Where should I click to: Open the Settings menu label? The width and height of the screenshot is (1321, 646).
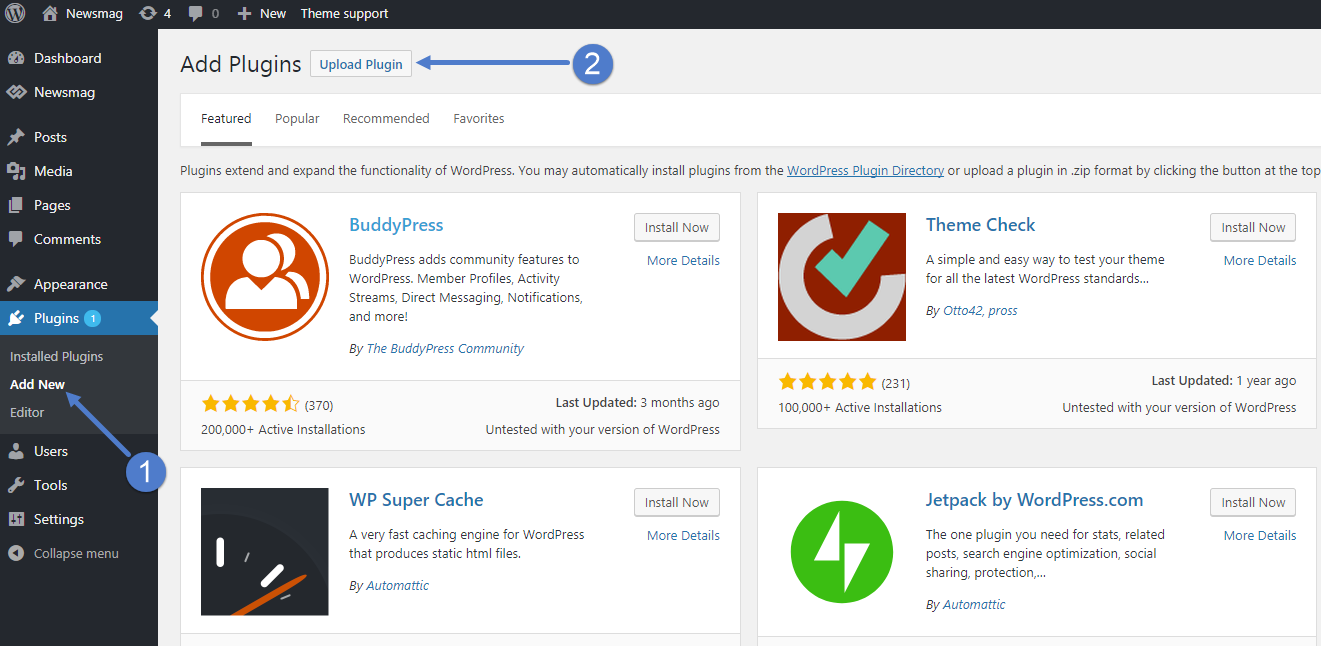59,519
